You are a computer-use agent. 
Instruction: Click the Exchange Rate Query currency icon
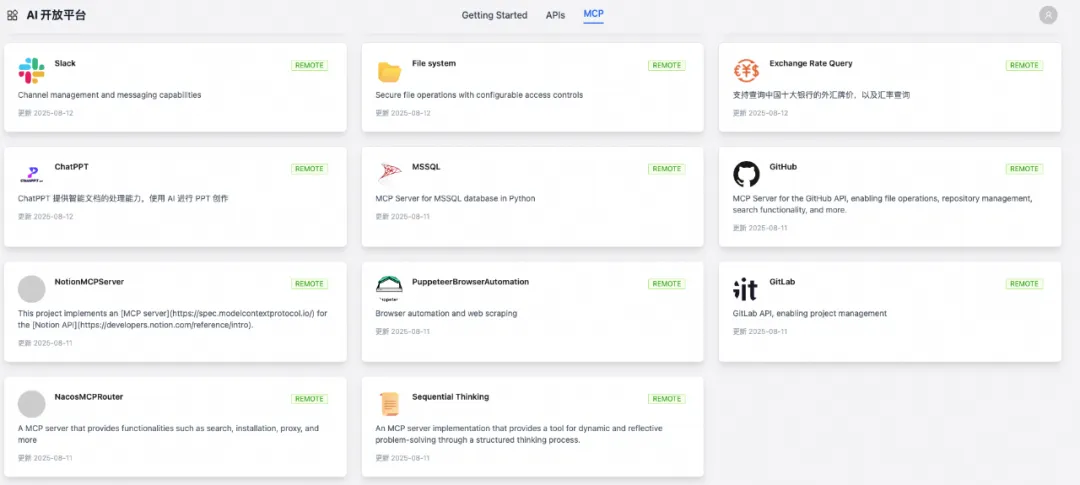747,71
